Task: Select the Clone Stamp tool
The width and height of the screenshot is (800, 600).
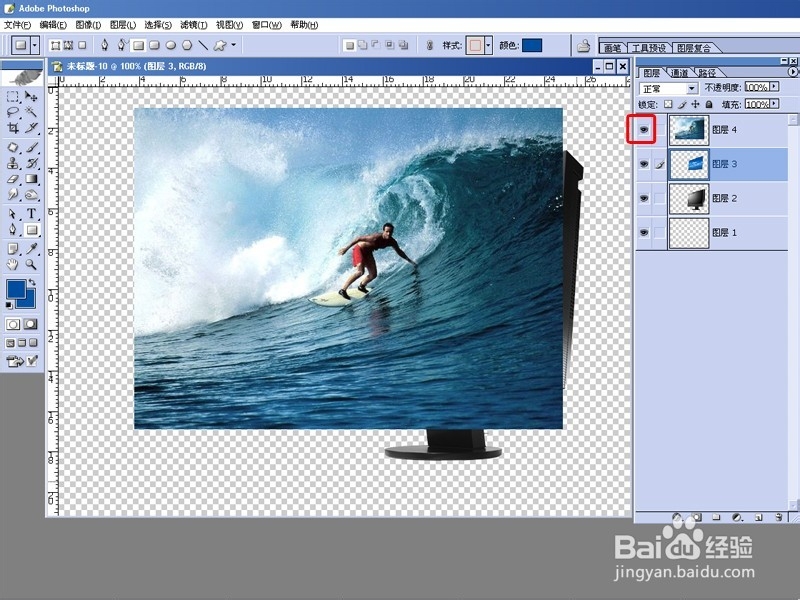Action: (x=12, y=165)
